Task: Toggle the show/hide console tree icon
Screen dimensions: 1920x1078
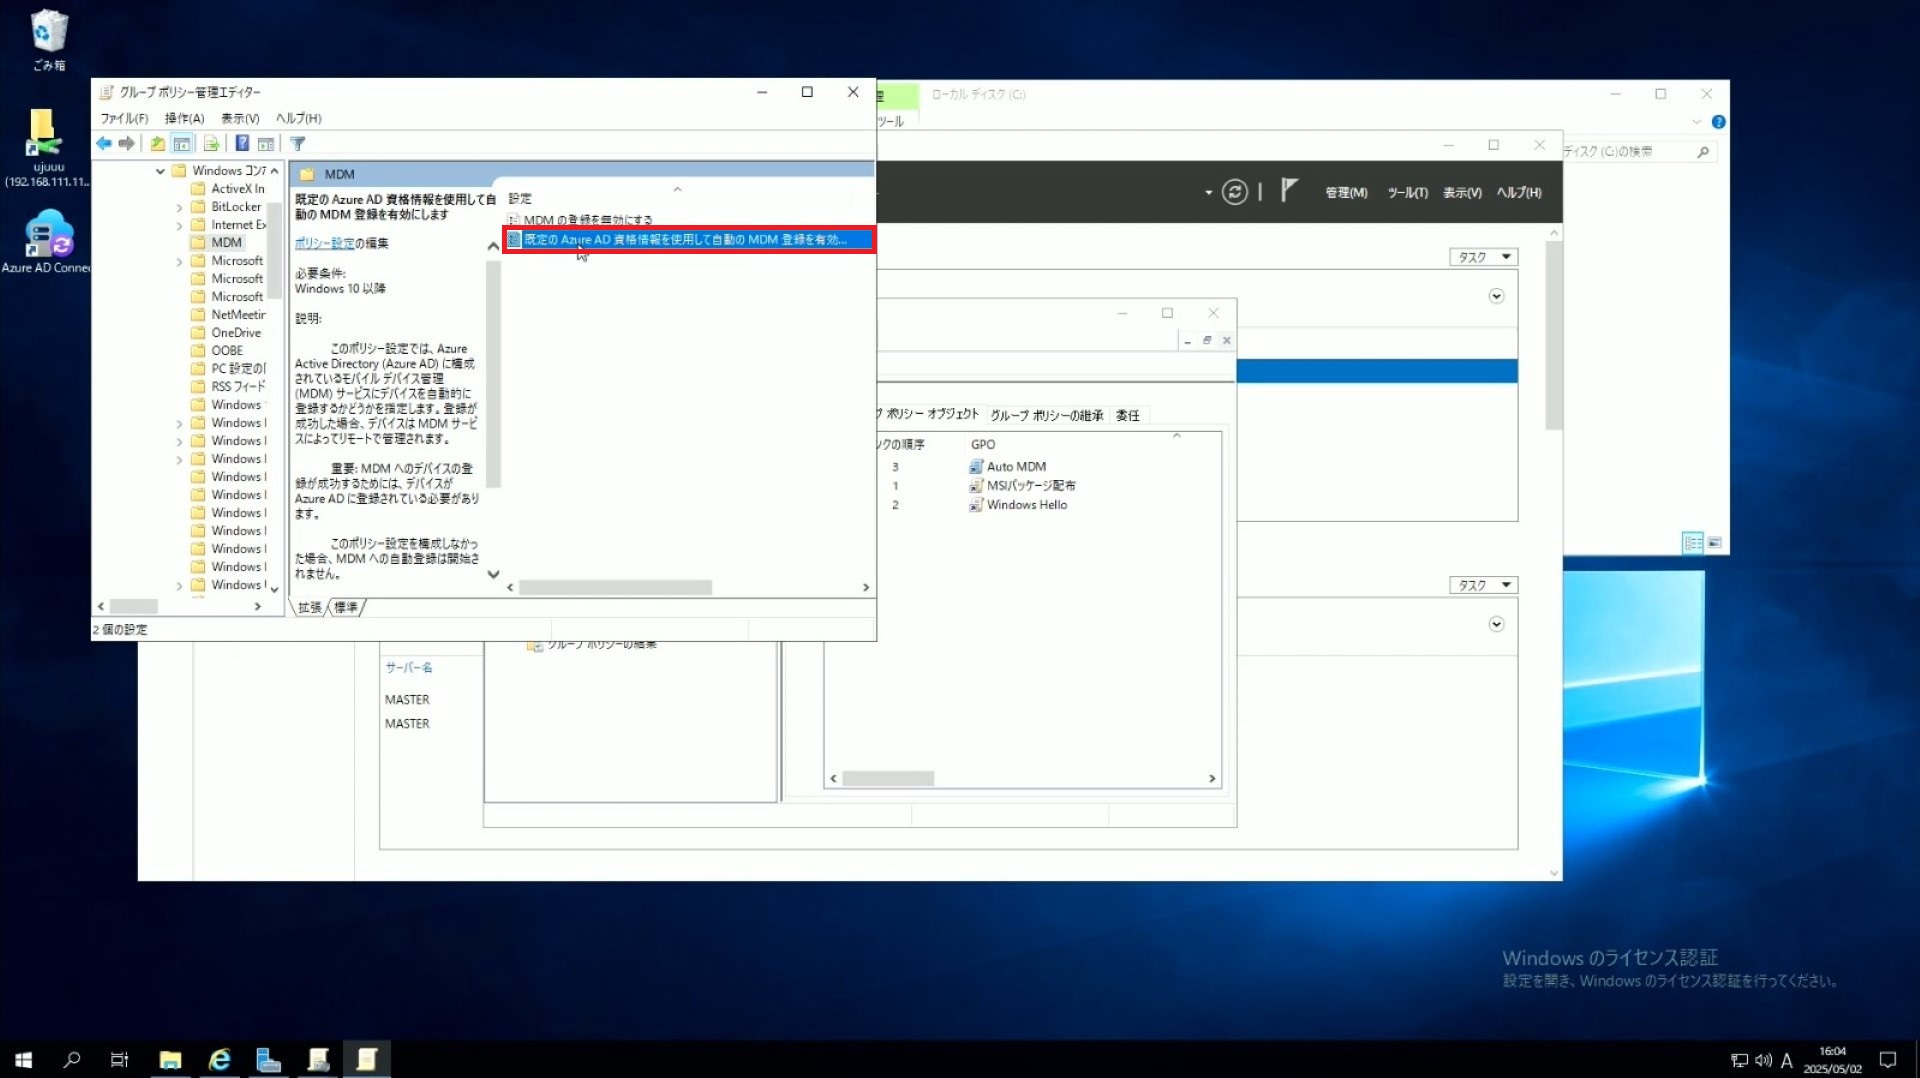Action: point(182,144)
